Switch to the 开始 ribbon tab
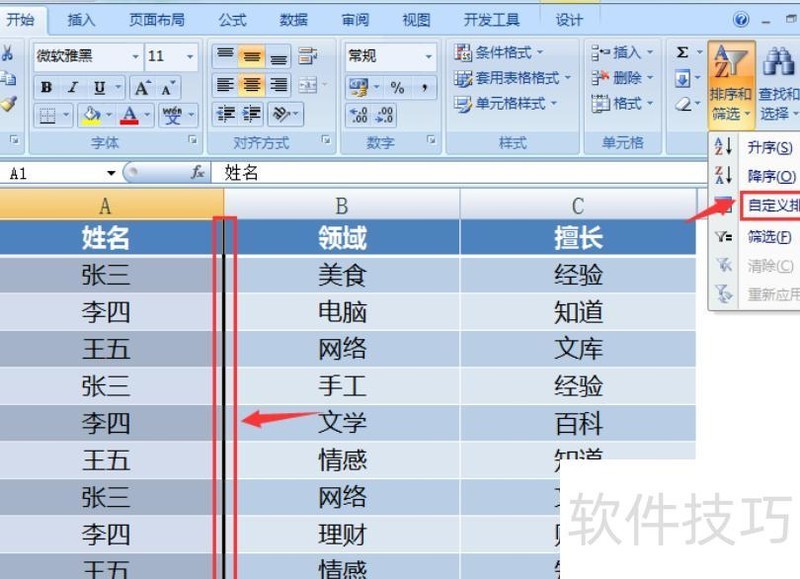800x579 pixels. click(20, 20)
